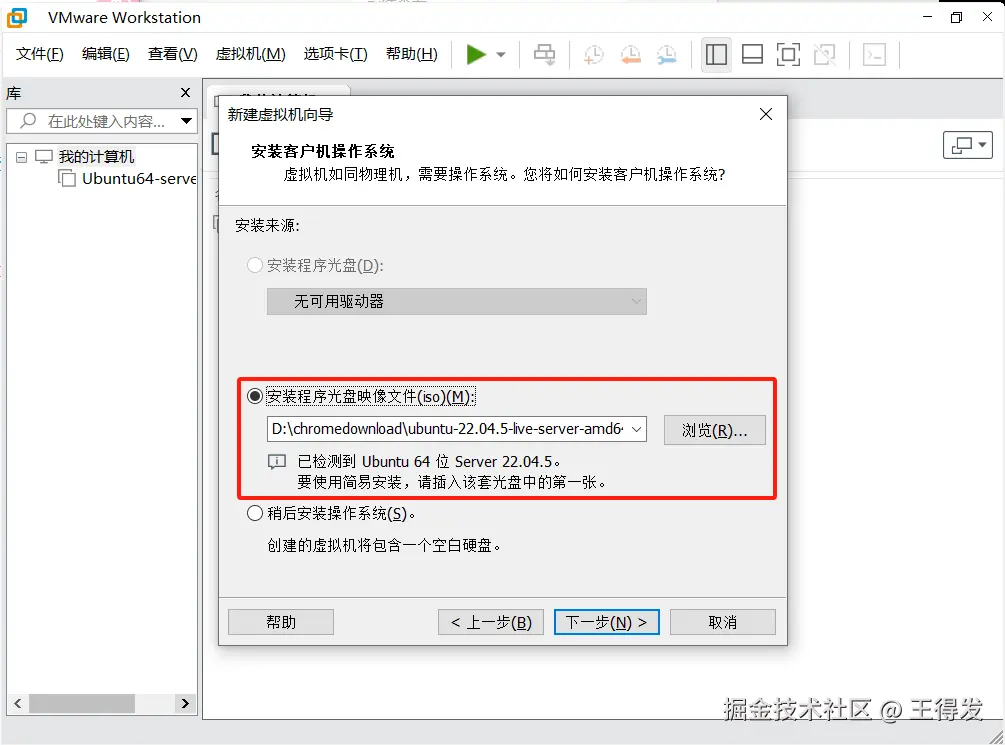The image size is (1005, 745).
Task: Collapse the 我的计算机 tree node
Action: [x=21, y=157]
